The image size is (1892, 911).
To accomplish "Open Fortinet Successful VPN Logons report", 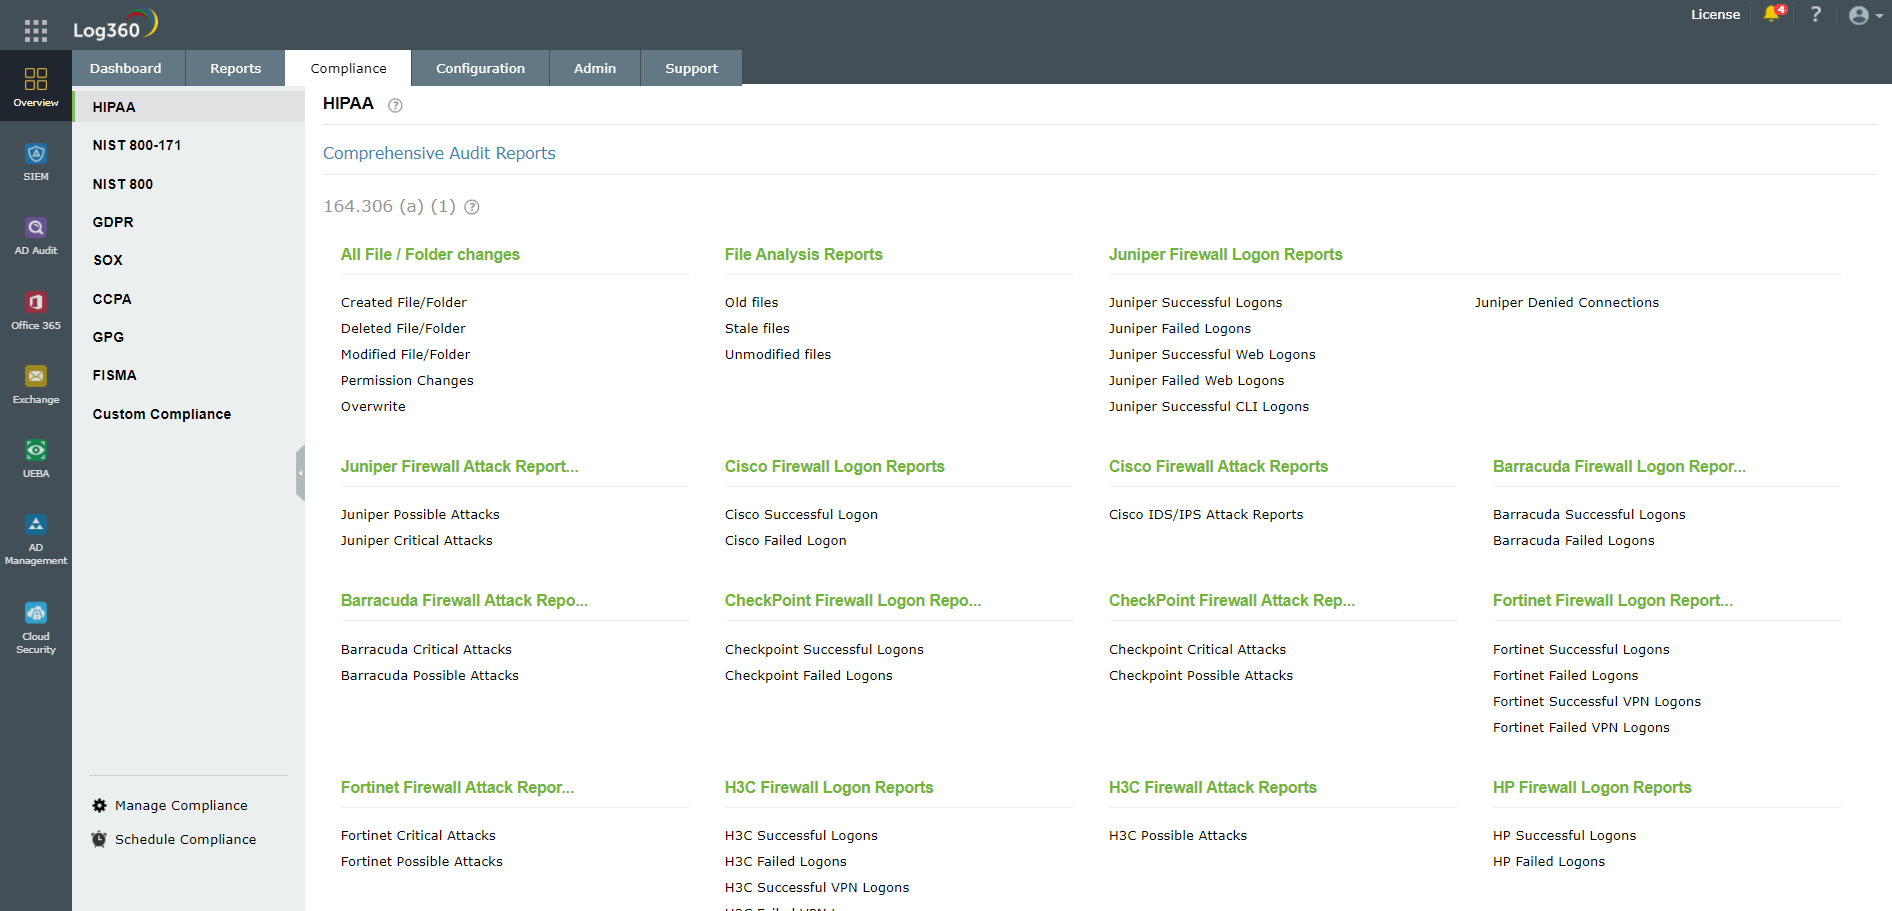I will pos(1596,701).
